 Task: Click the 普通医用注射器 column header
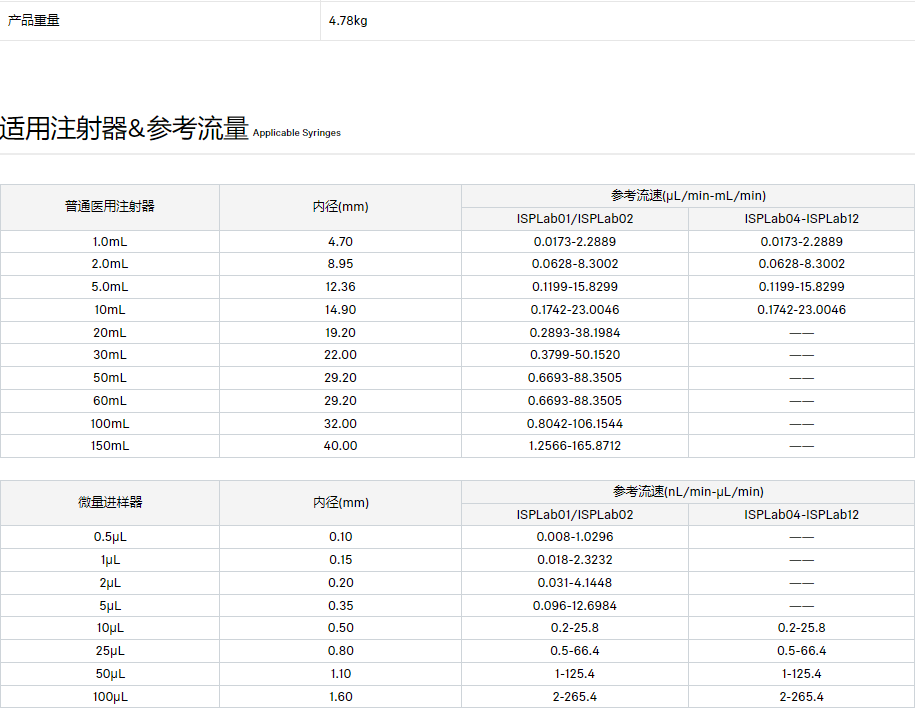click(110, 207)
